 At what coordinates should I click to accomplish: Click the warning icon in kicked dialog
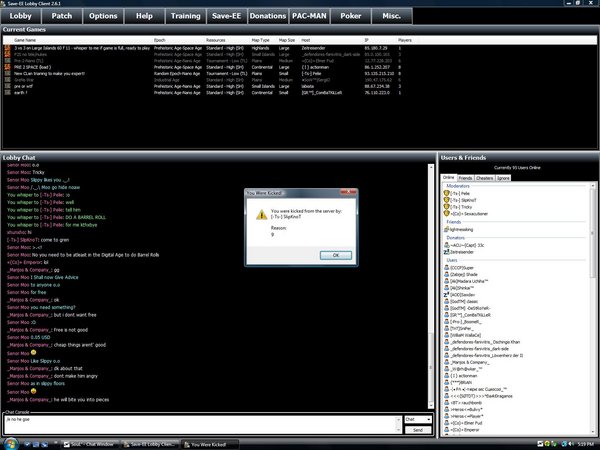[x=263, y=214]
